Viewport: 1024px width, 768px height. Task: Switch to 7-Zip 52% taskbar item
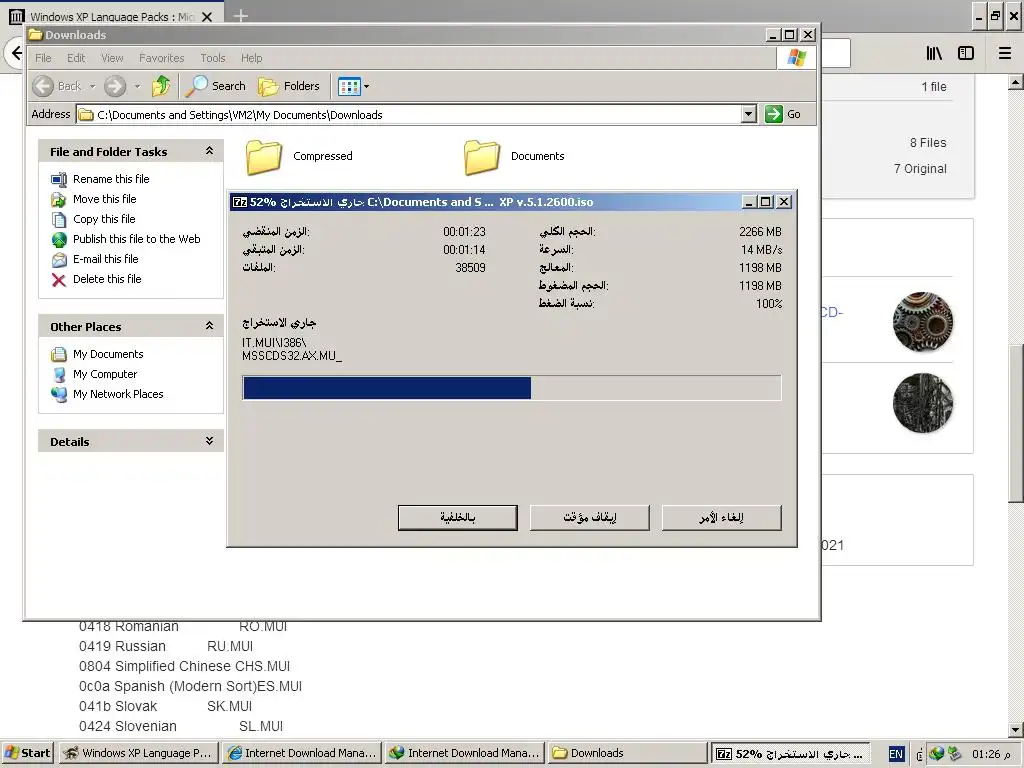point(791,753)
